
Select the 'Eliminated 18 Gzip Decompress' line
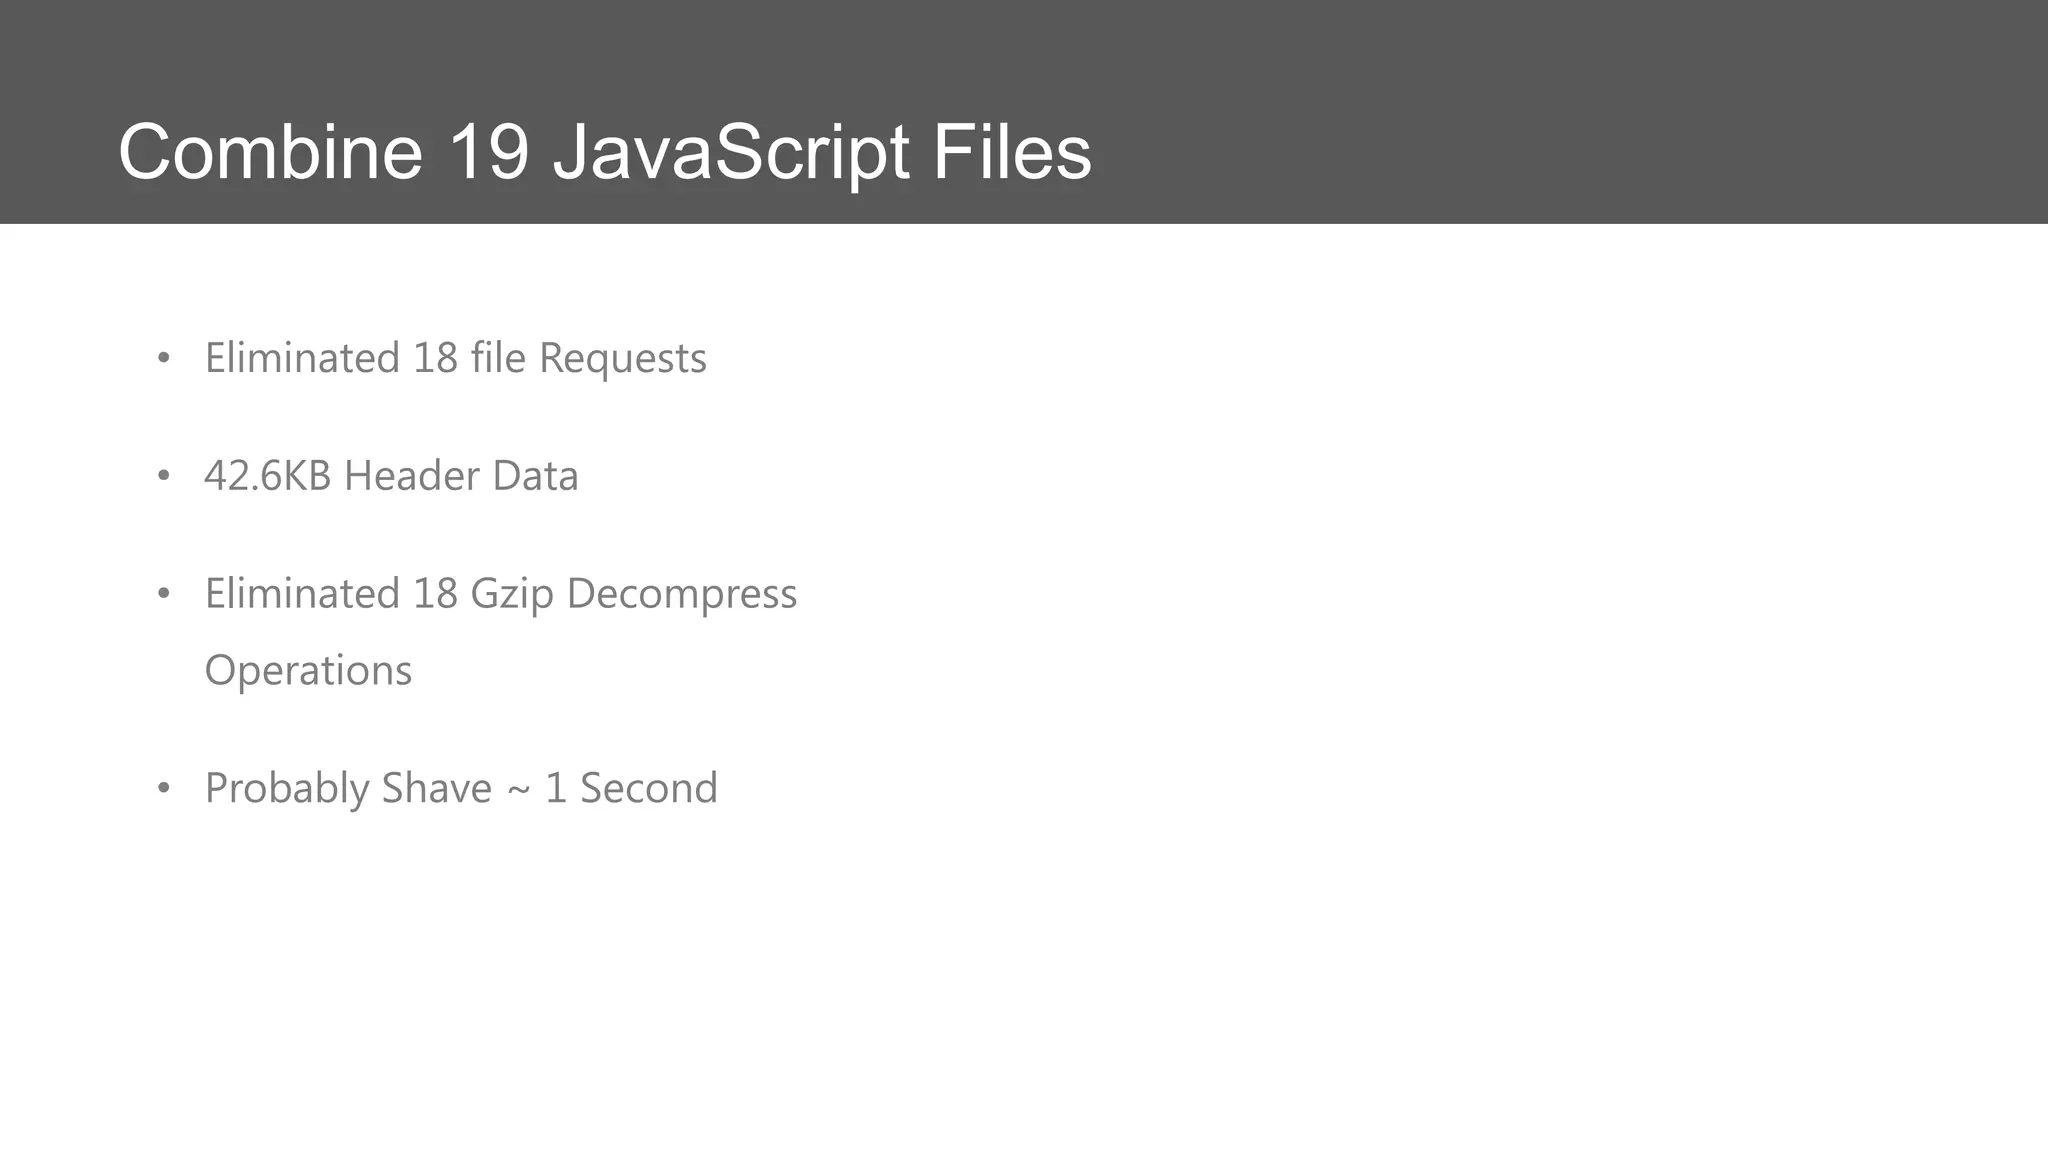tap(501, 594)
